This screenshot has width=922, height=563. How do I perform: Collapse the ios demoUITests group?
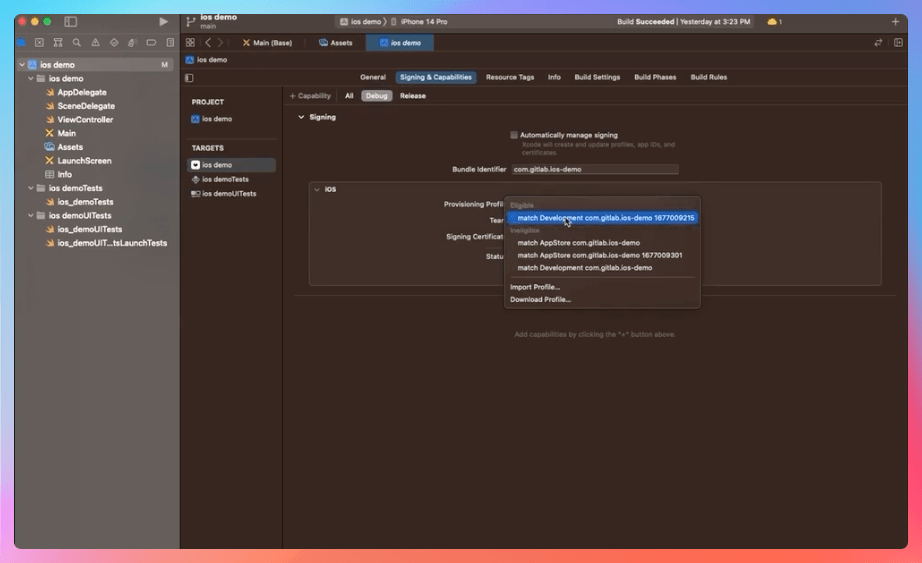(x=31, y=215)
